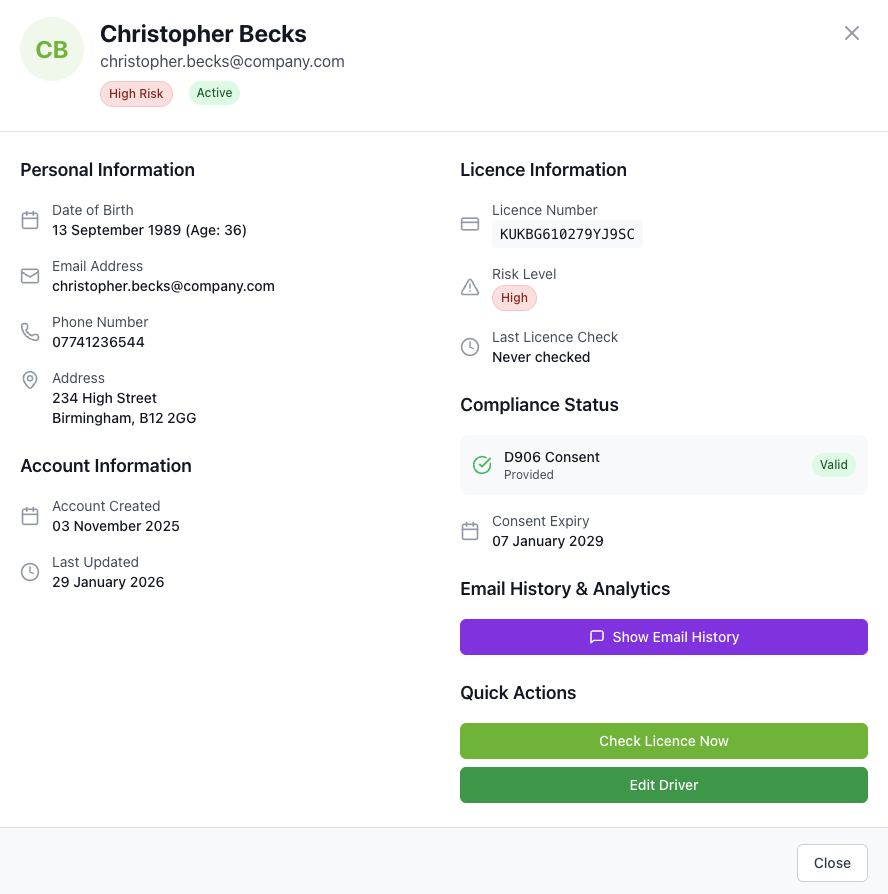Click the Active status badge
Image resolution: width=888 pixels, height=894 pixels.
(214, 93)
